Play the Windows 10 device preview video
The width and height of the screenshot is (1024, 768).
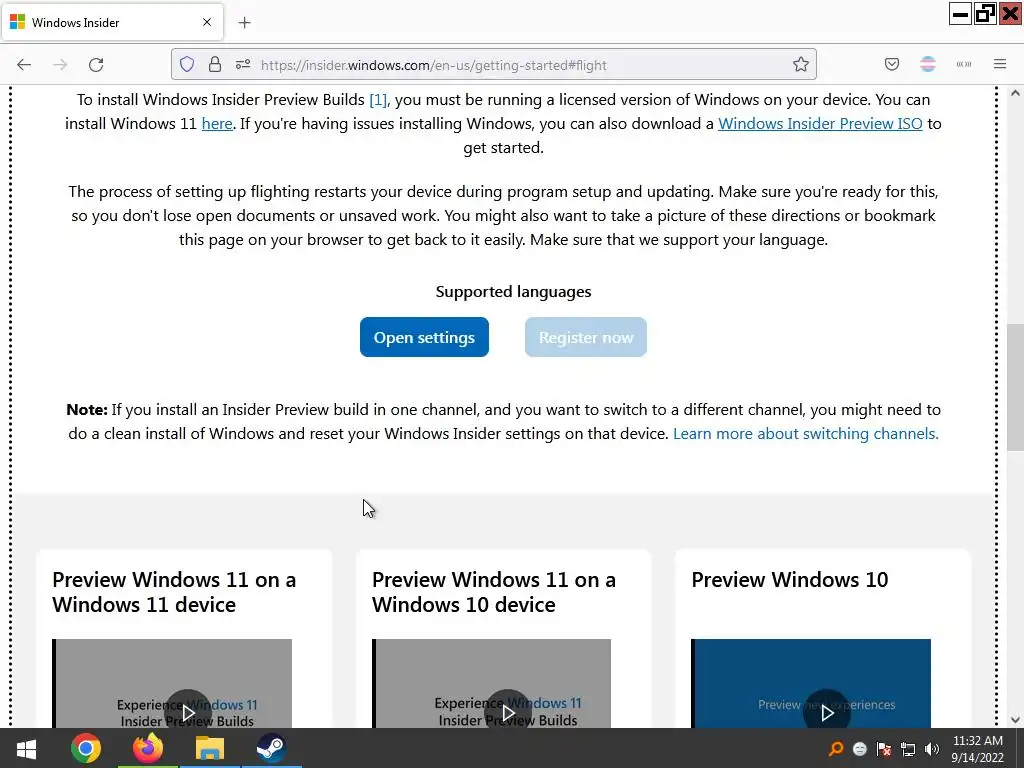point(508,712)
